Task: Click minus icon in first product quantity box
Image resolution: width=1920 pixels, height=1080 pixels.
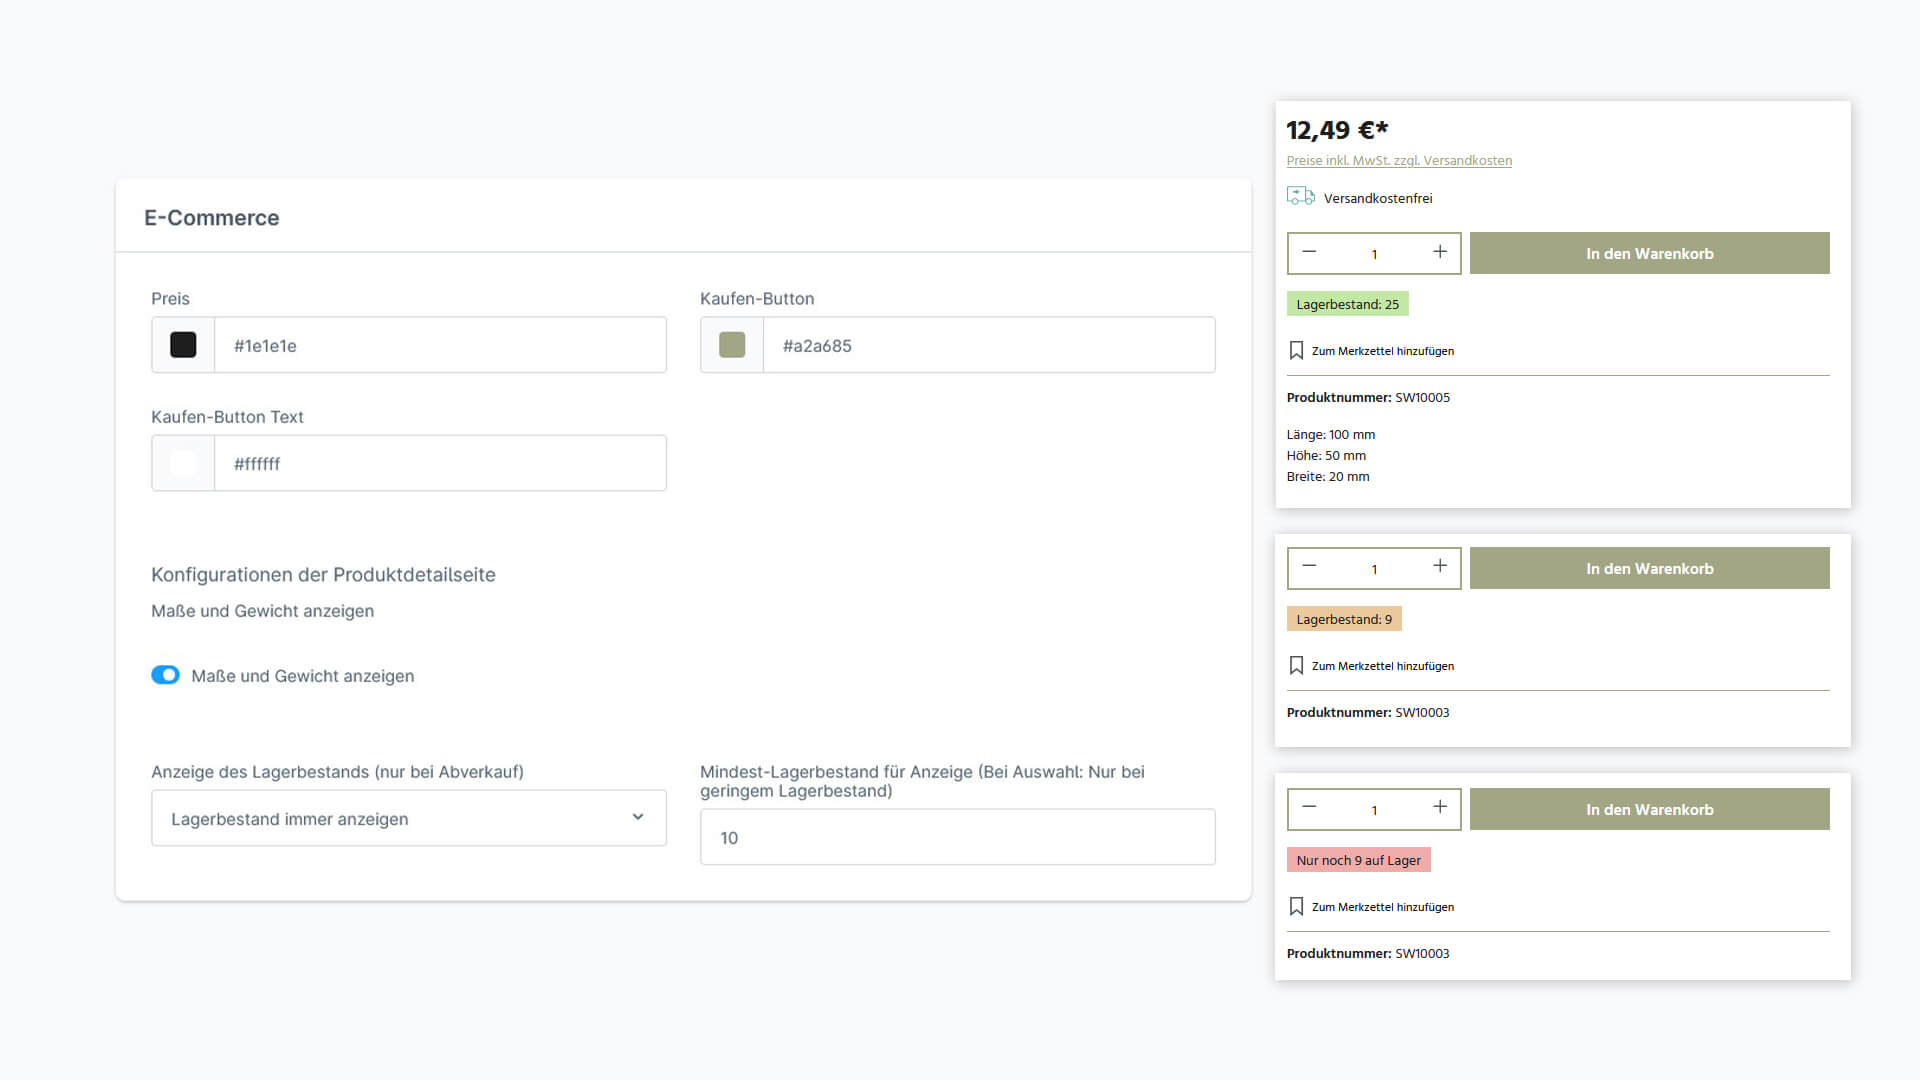Action: click(1309, 252)
